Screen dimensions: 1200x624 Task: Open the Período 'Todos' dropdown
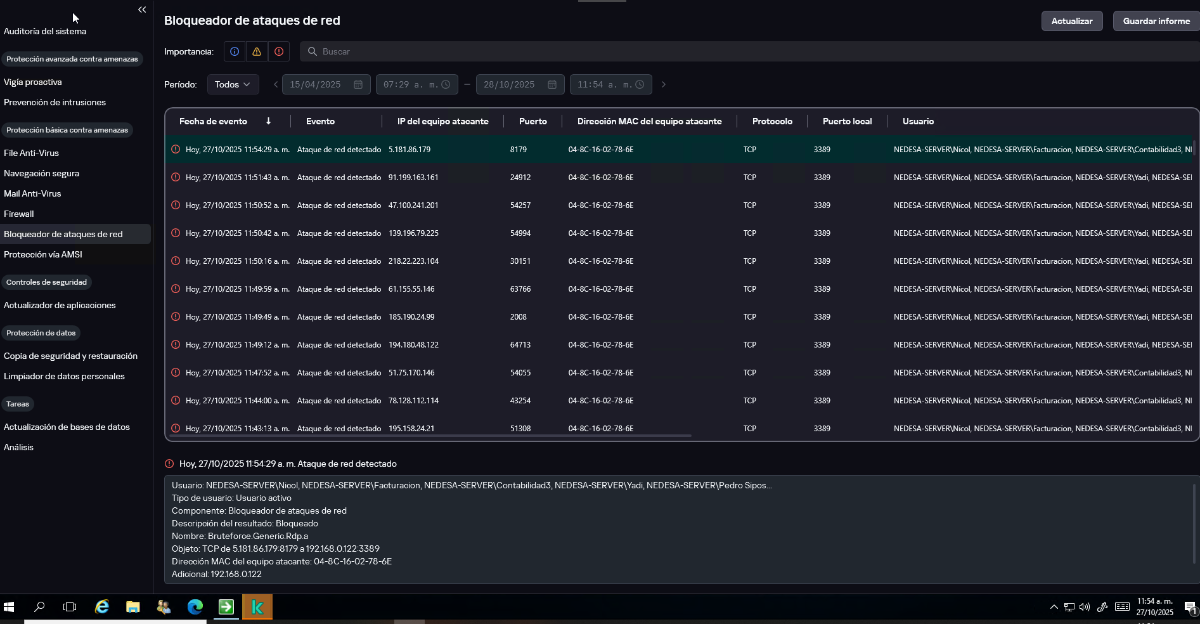tap(233, 85)
